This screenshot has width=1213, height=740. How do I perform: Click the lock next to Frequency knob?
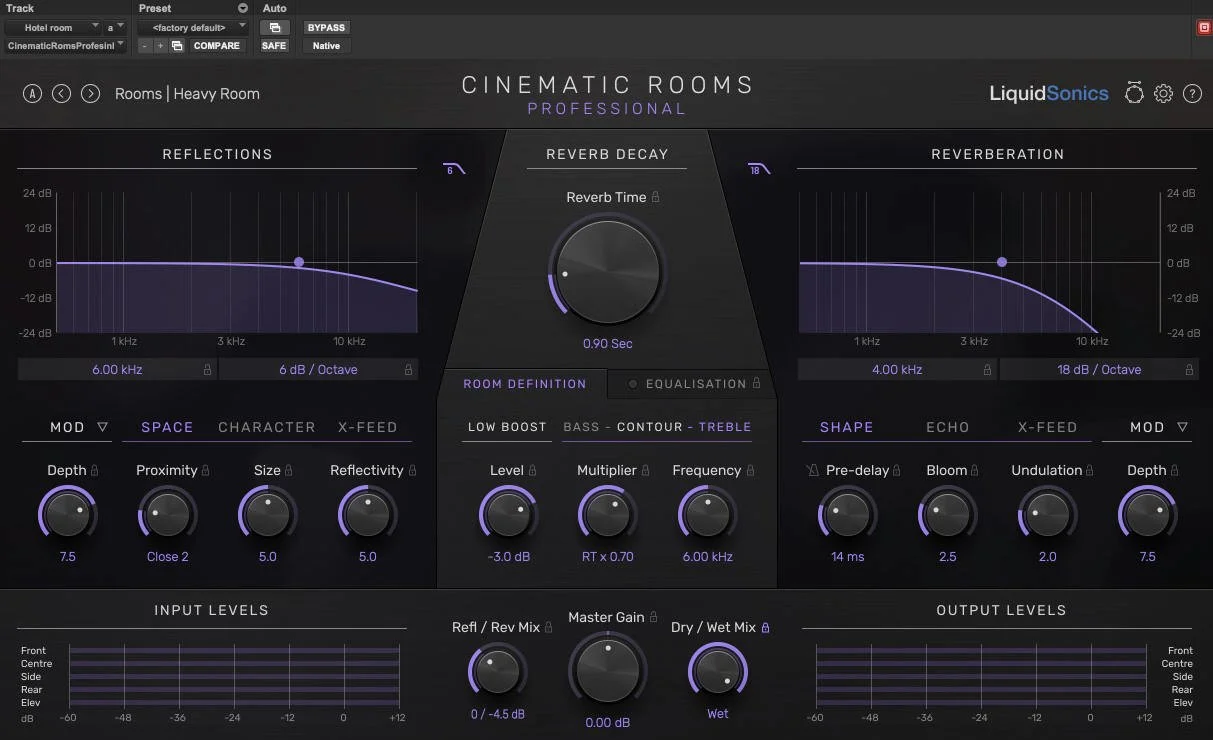point(750,470)
